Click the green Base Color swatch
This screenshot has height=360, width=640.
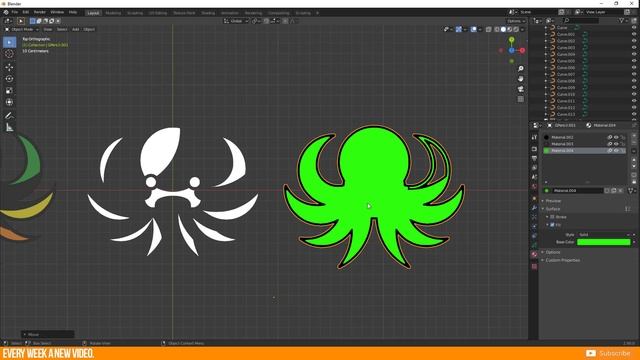[x=604, y=242]
